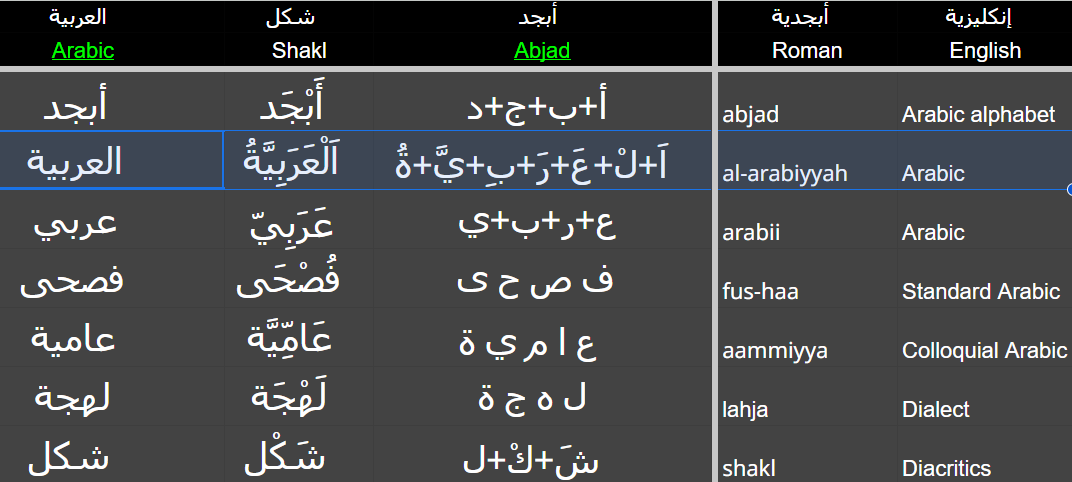1072x482 pixels.
Task: Select the "fus-haa" cell
Action: [760, 292]
